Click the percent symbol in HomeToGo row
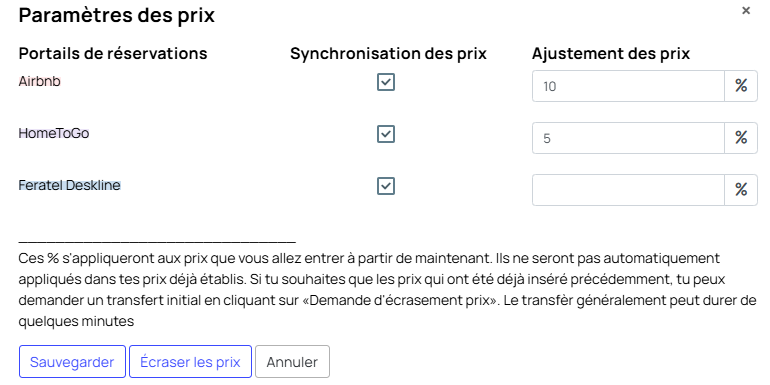770x385 pixels. point(741,138)
